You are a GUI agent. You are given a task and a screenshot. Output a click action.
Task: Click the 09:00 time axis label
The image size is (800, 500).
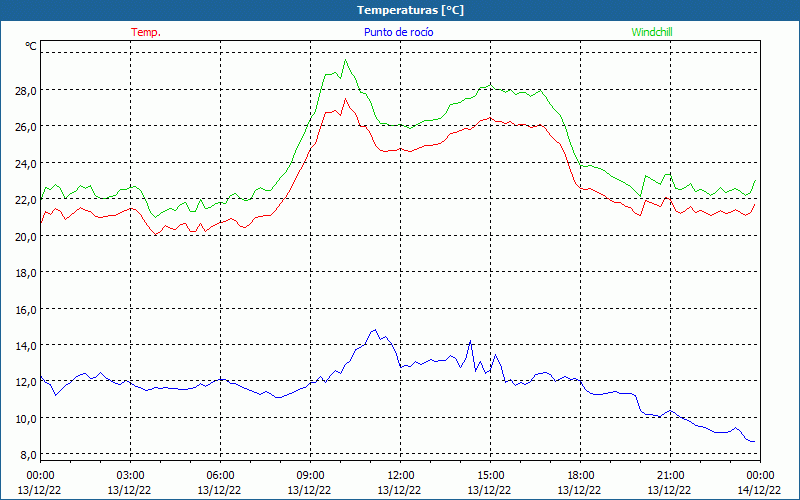point(310,476)
